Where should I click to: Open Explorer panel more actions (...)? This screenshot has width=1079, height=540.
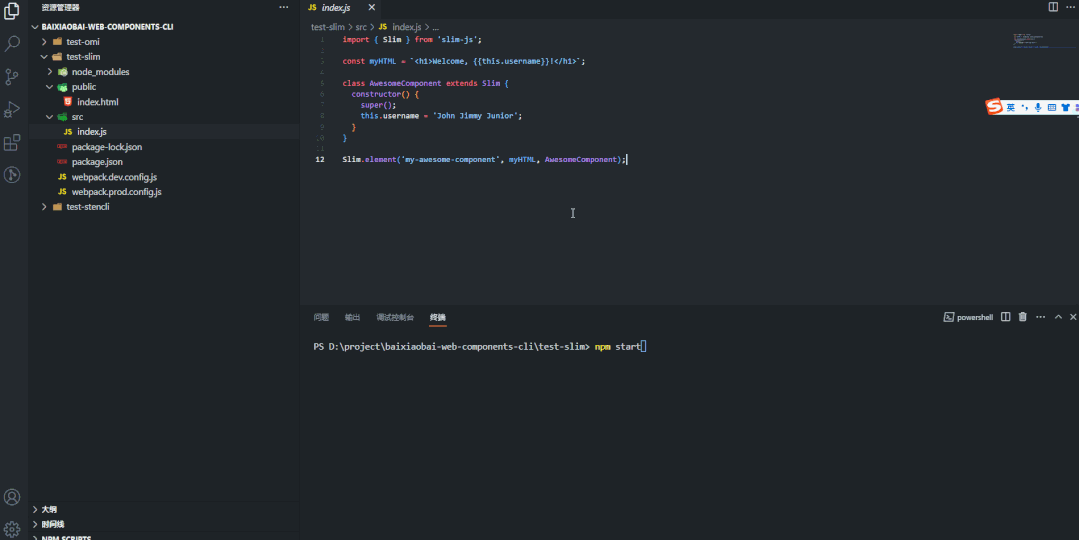[284, 7]
